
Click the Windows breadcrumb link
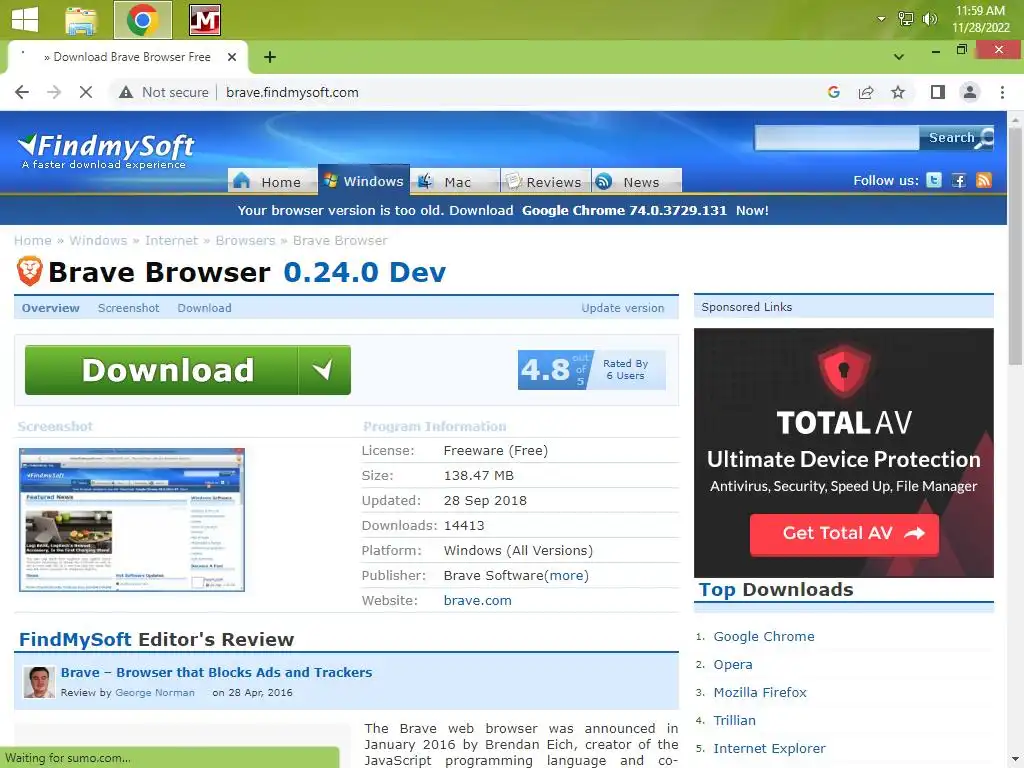pyautogui.click(x=98, y=240)
